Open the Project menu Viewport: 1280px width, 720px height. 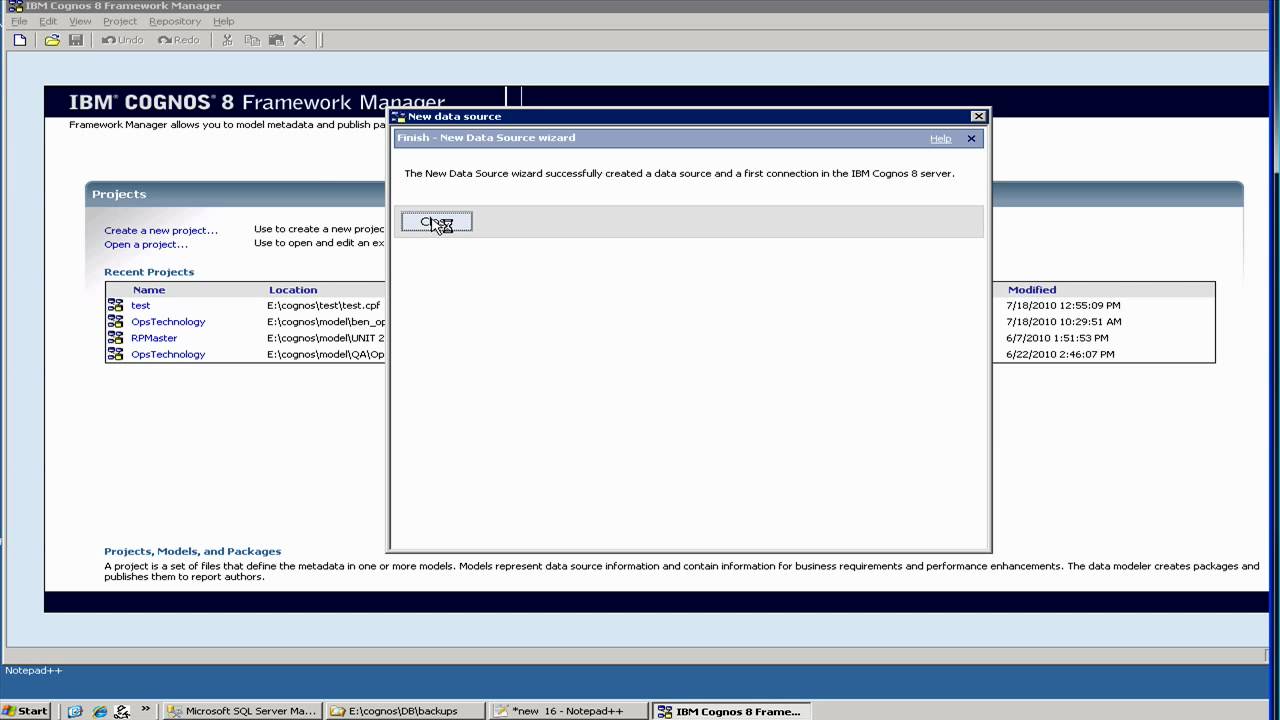[120, 21]
